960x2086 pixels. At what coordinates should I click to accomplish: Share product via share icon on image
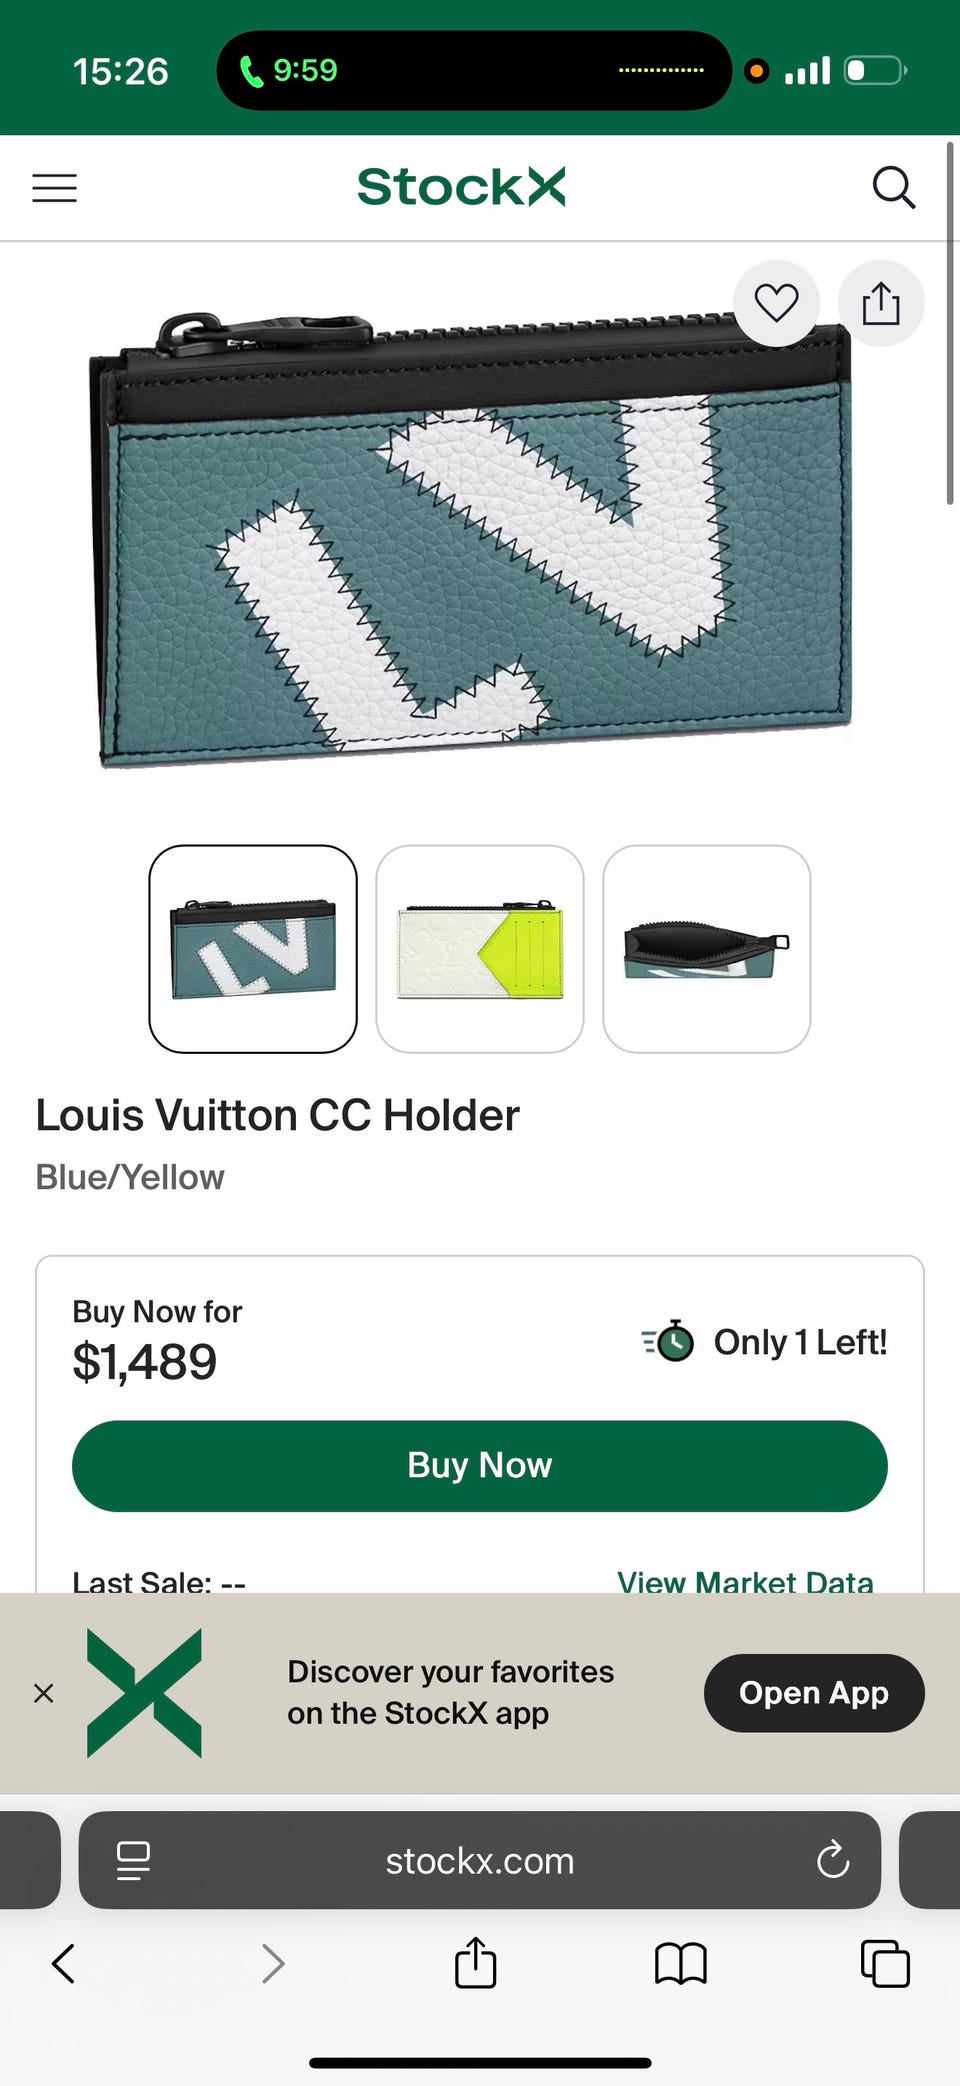pyautogui.click(x=881, y=303)
